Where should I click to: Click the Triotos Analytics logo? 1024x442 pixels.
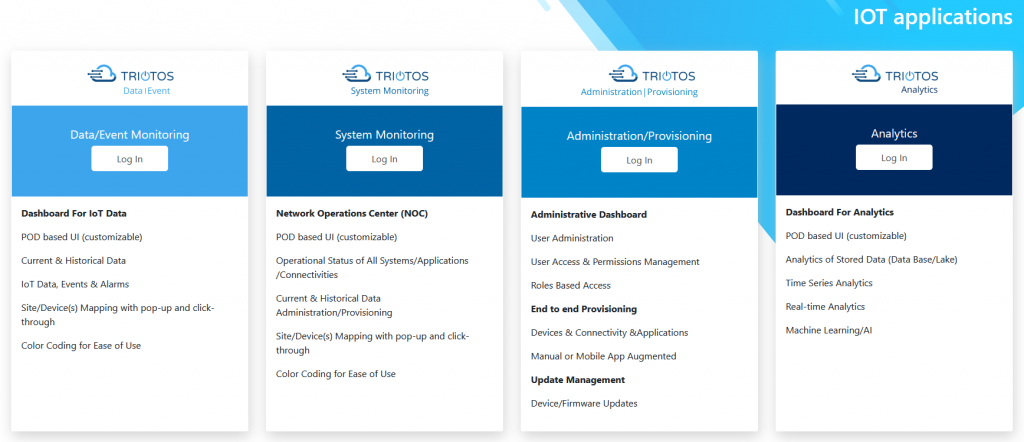(895, 80)
